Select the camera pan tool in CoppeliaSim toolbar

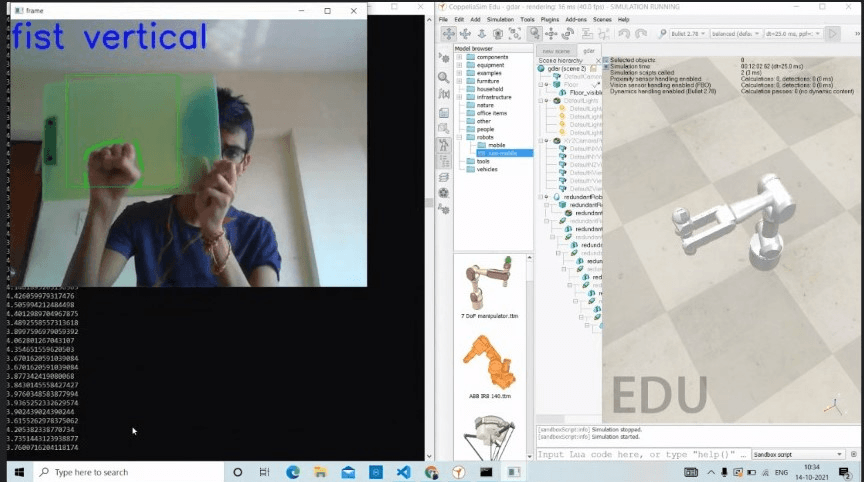449,34
